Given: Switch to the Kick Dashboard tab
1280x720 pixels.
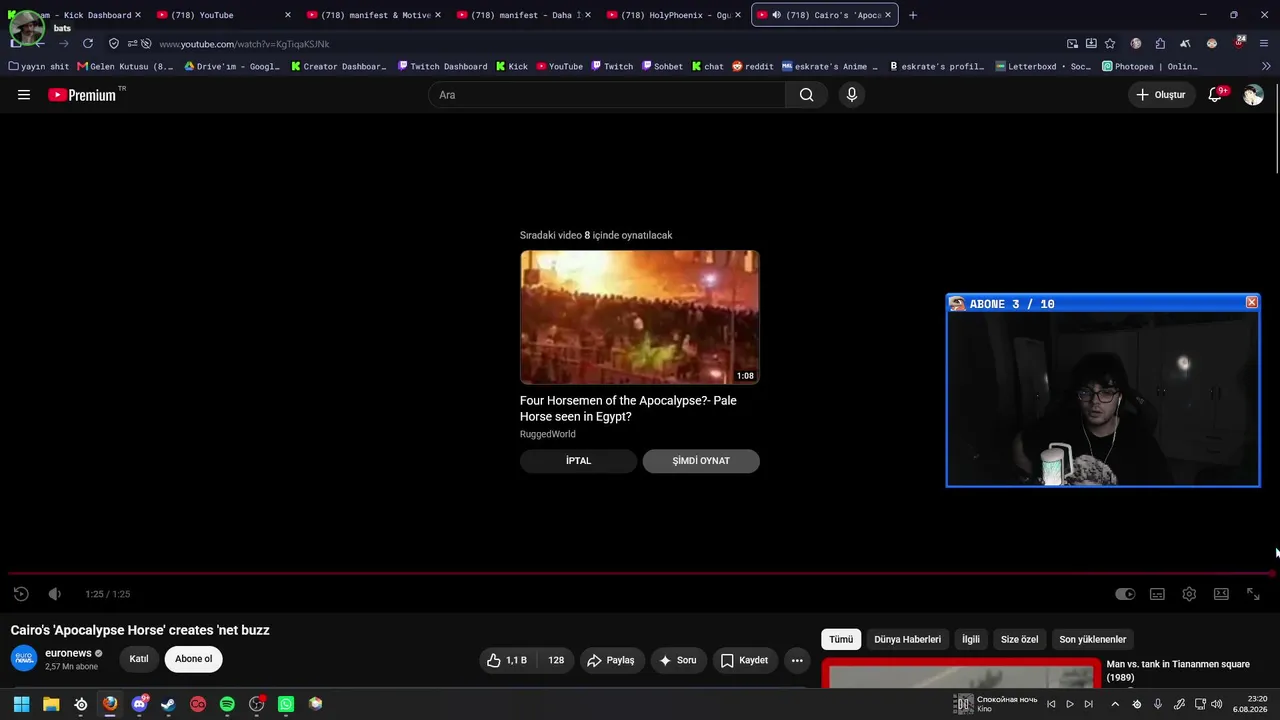Looking at the screenshot, I should click(75, 15).
